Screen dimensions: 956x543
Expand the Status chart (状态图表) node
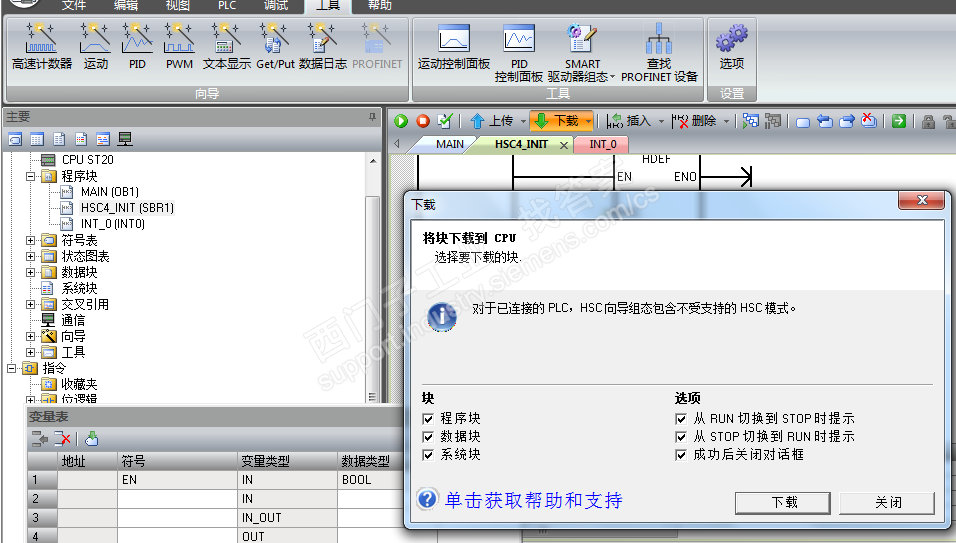click(x=30, y=257)
